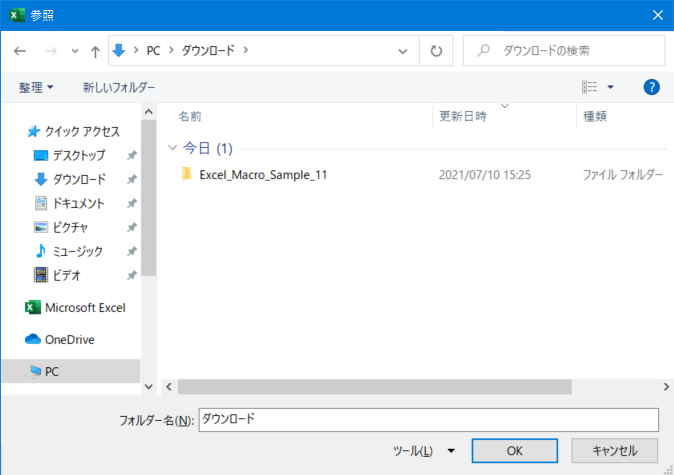Open the 整理 menu

click(36, 87)
